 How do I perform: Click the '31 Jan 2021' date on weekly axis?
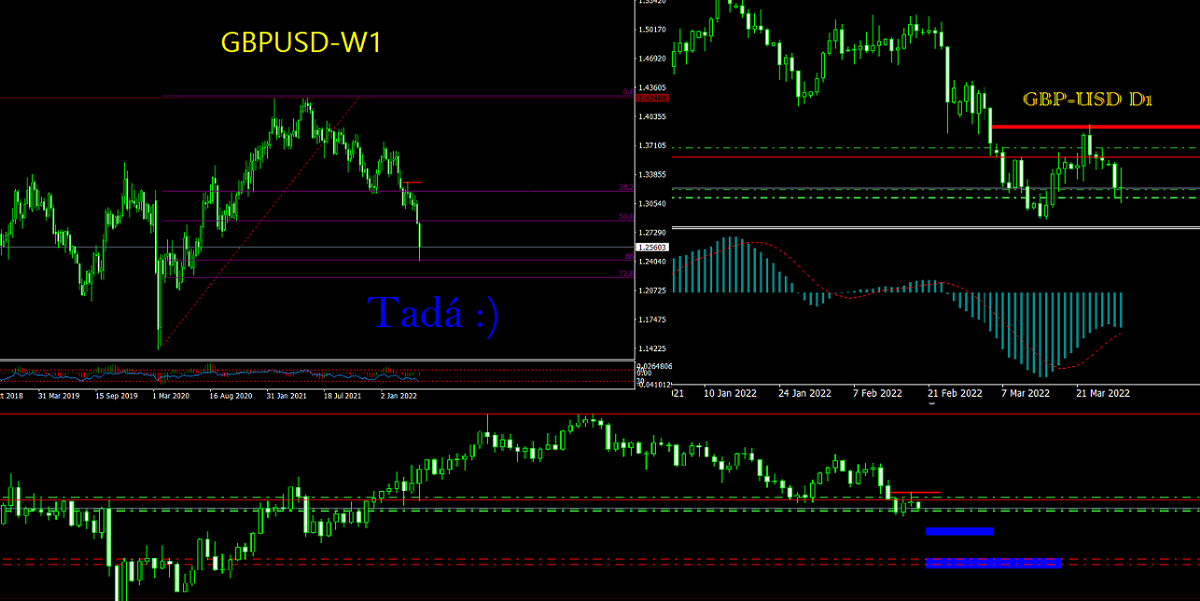[x=287, y=396]
